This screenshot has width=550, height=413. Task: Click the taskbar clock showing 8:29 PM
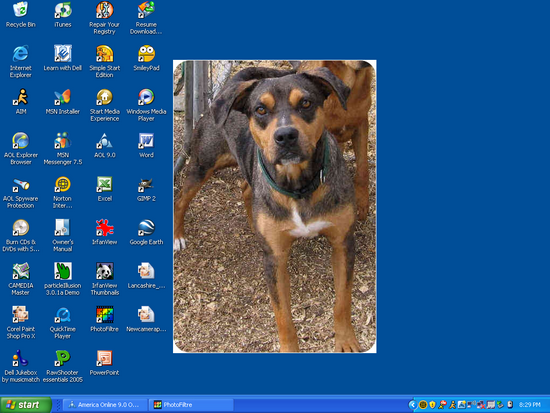tap(530, 405)
